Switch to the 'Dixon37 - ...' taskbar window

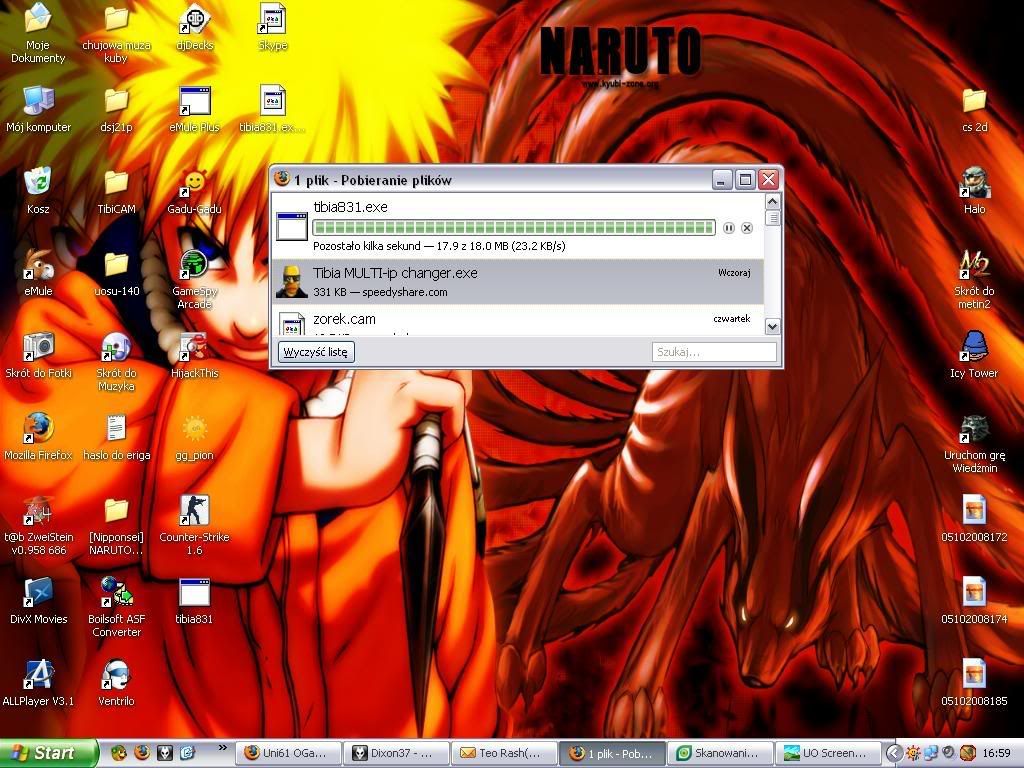(398, 754)
